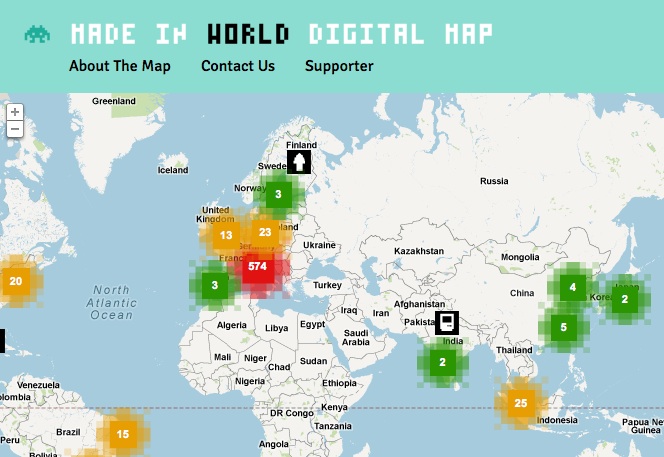Expand the green 3 cluster over Spain
This screenshot has height=457, width=664.
[215, 285]
